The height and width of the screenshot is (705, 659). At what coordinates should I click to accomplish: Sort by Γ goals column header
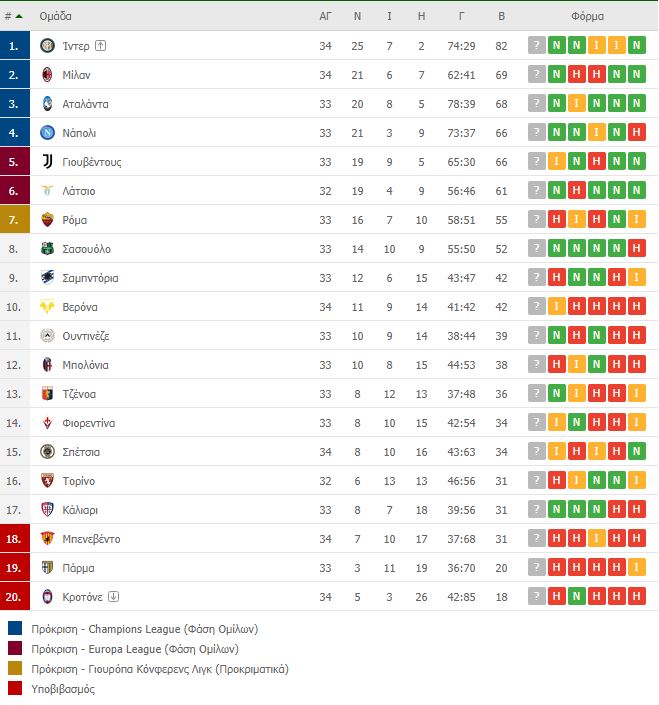[x=461, y=17]
